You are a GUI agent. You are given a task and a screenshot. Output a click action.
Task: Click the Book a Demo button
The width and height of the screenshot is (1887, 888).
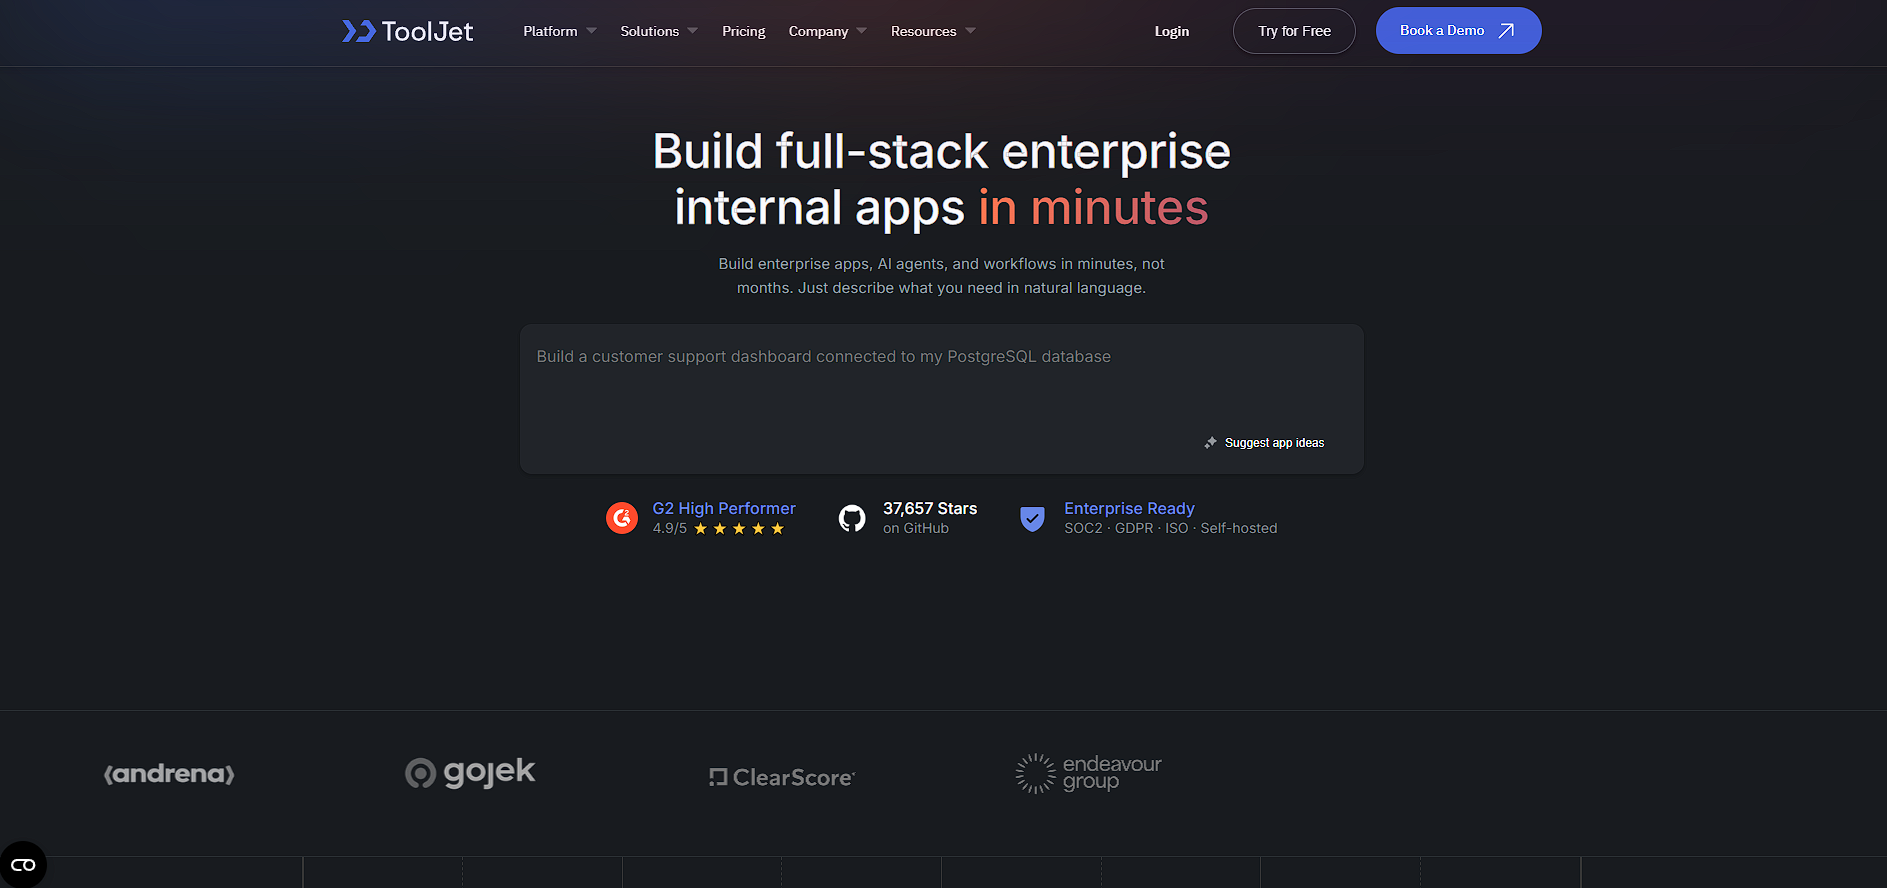pyautogui.click(x=1458, y=31)
